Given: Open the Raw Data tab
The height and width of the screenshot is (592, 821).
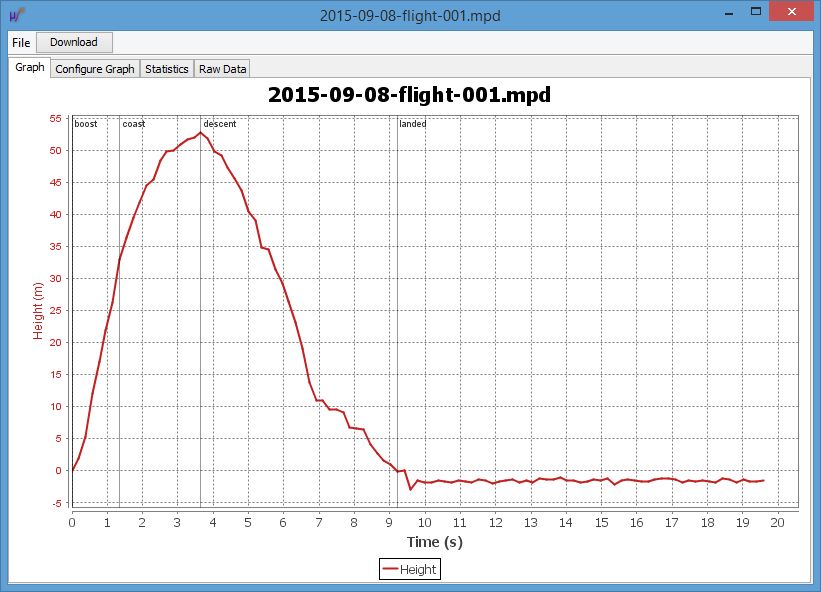Looking at the screenshot, I should pos(222,69).
